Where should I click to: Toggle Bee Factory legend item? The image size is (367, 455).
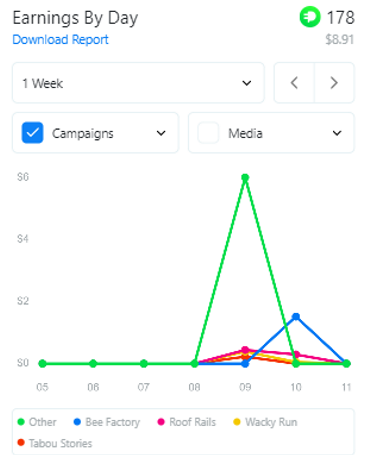107,422
